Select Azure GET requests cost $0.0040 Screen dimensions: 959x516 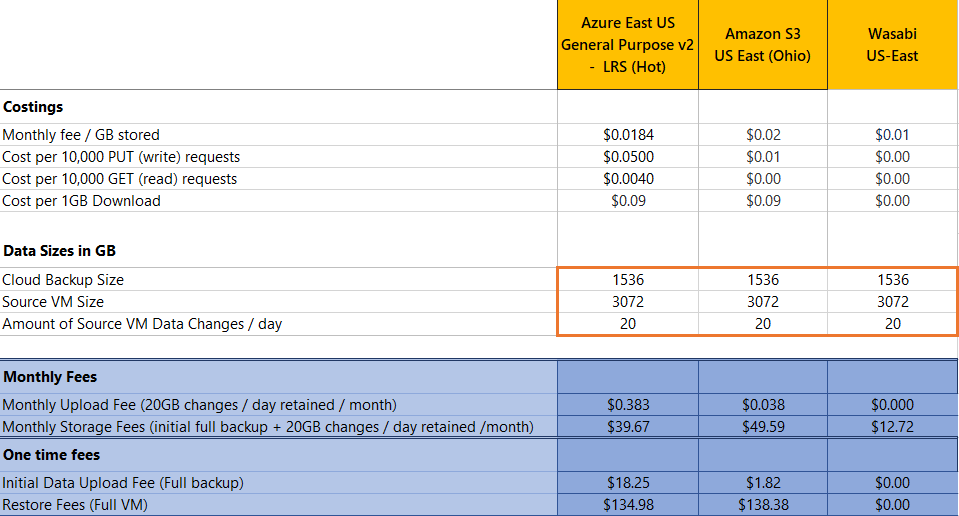pyautogui.click(x=628, y=179)
